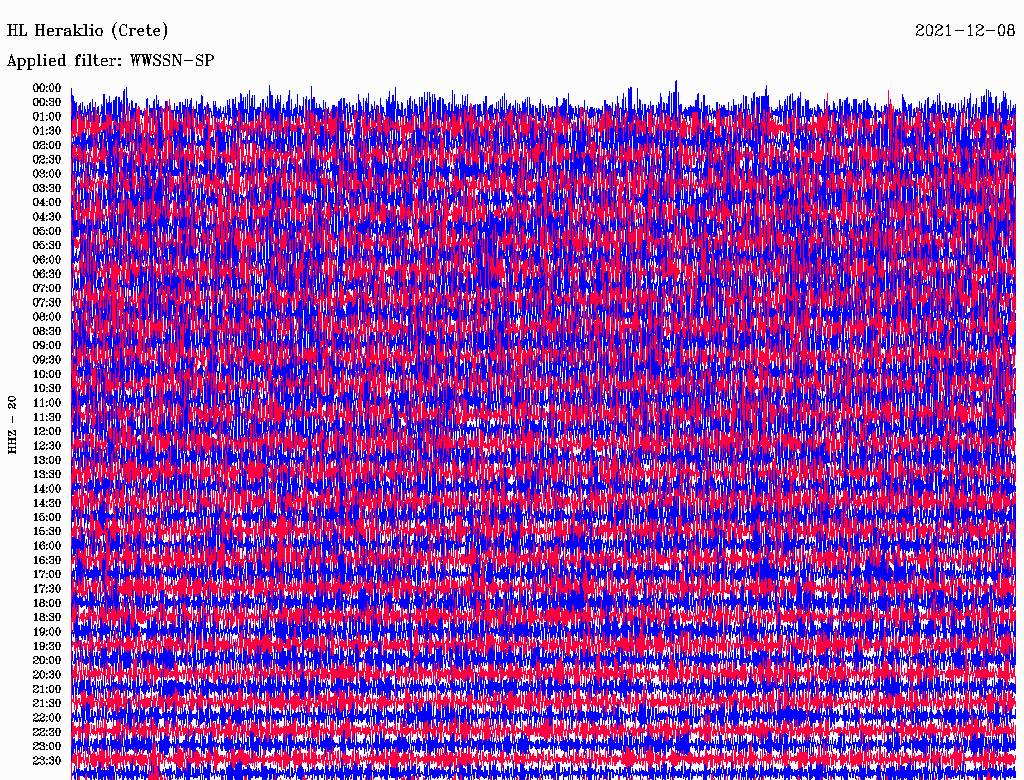The image size is (1024, 780).
Task: Select the 22:30 time label
Action: point(46,732)
